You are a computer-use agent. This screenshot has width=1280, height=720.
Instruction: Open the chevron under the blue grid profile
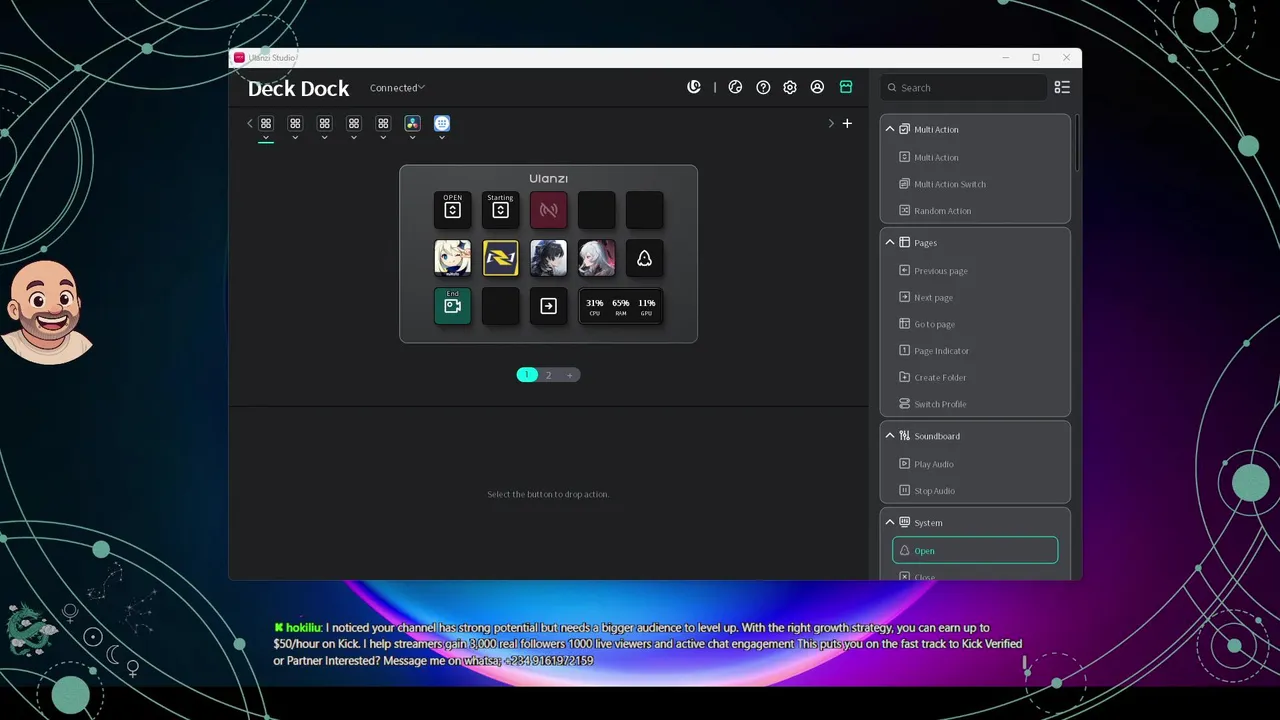click(x=442, y=137)
